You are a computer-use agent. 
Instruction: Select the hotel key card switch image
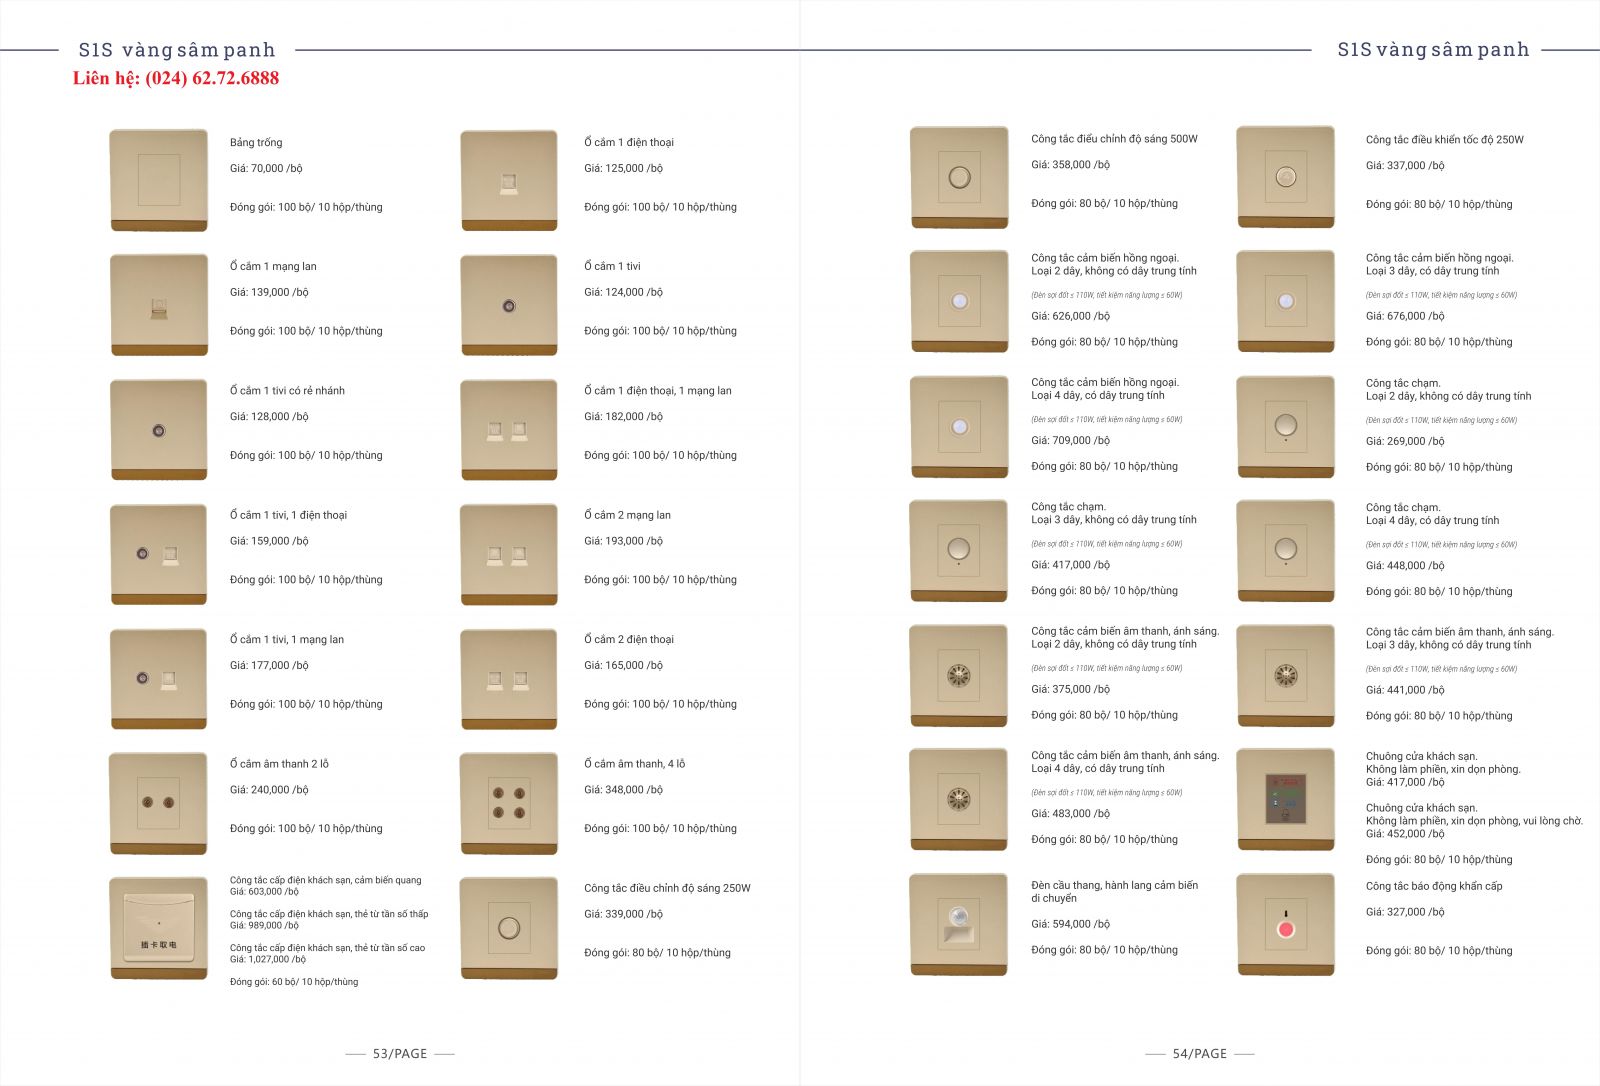pos(159,927)
